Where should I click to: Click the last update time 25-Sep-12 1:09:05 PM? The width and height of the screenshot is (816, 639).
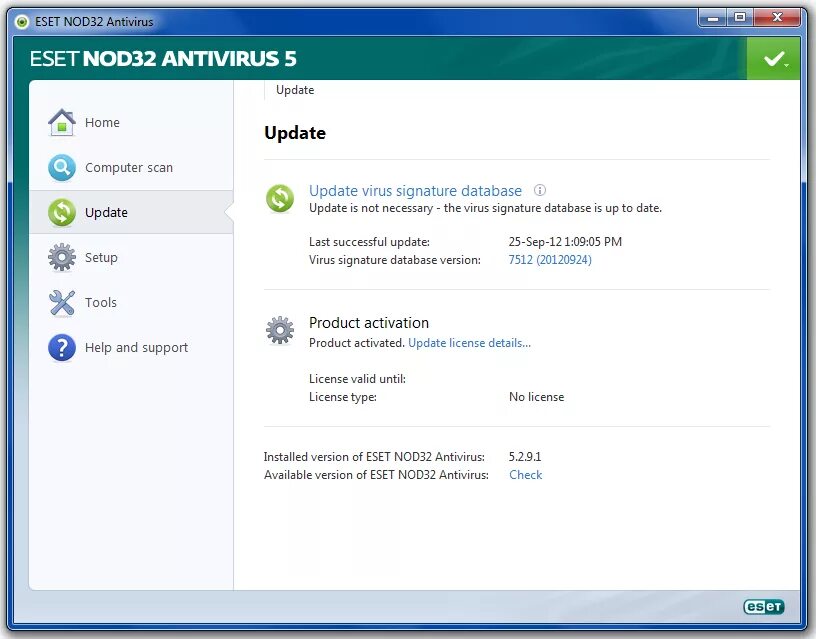click(x=565, y=241)
